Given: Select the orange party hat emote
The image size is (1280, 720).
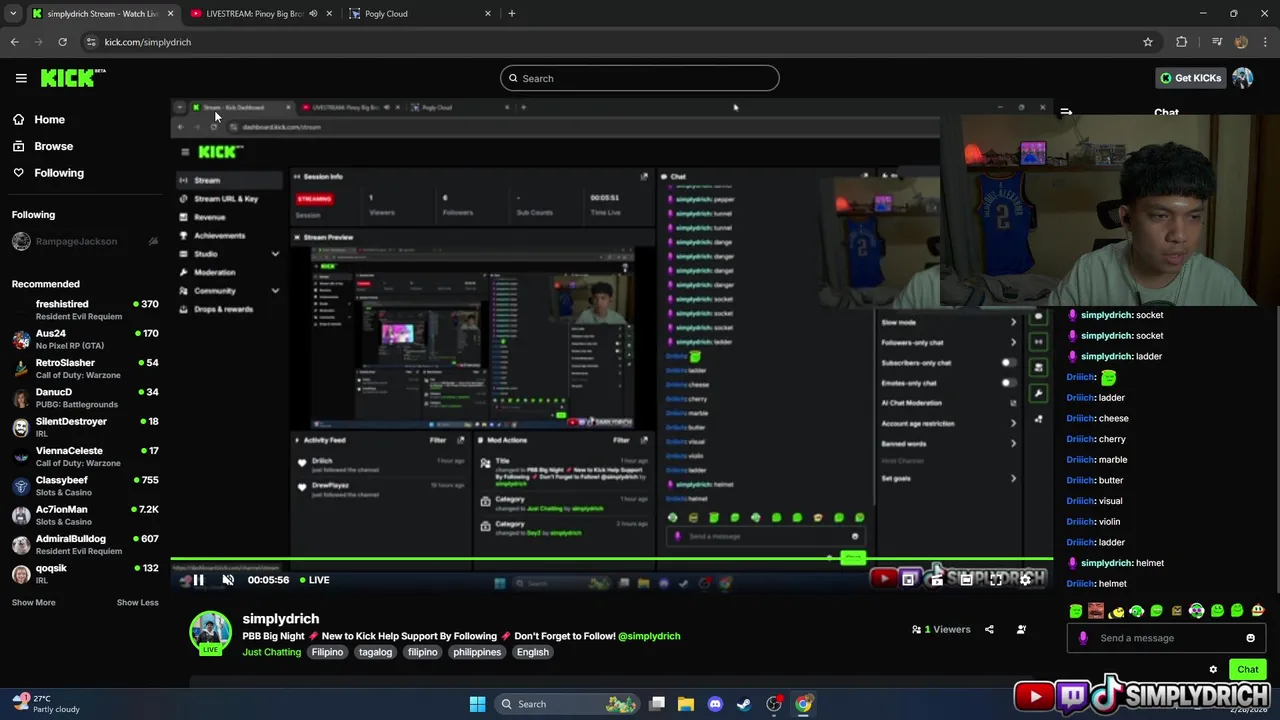Looking at the screenshot, I should click(1257, 611).
